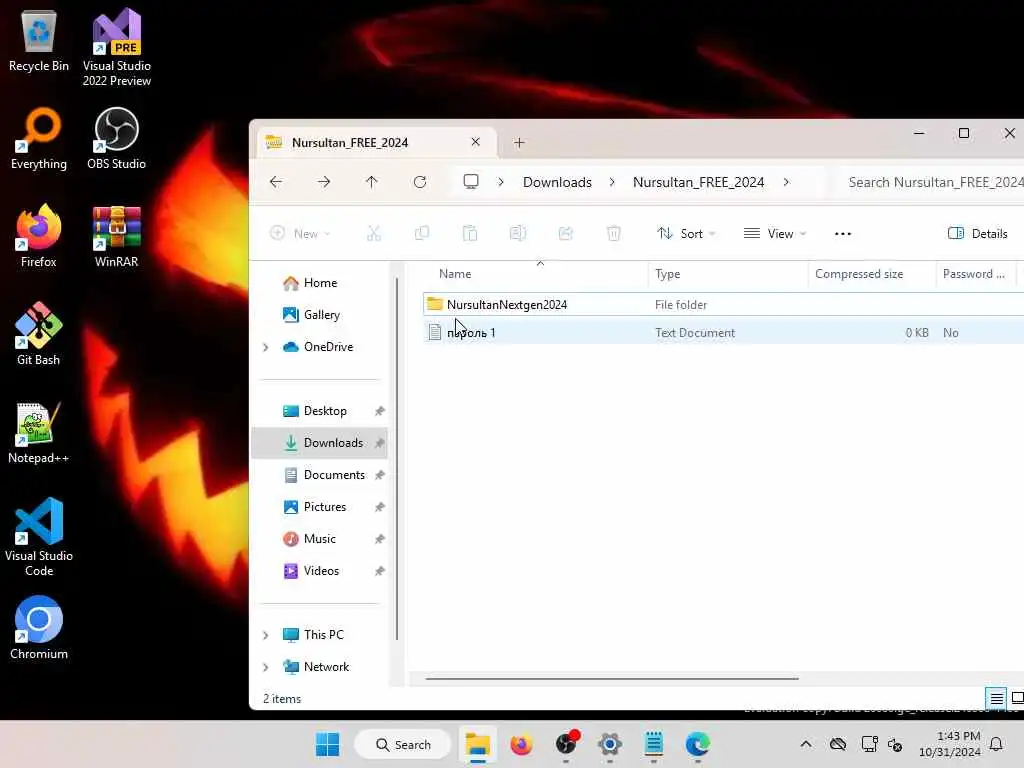The height and width of the screenshot is (768, 1024).
Task: Click the Password column header
Action: click(976, 274)
